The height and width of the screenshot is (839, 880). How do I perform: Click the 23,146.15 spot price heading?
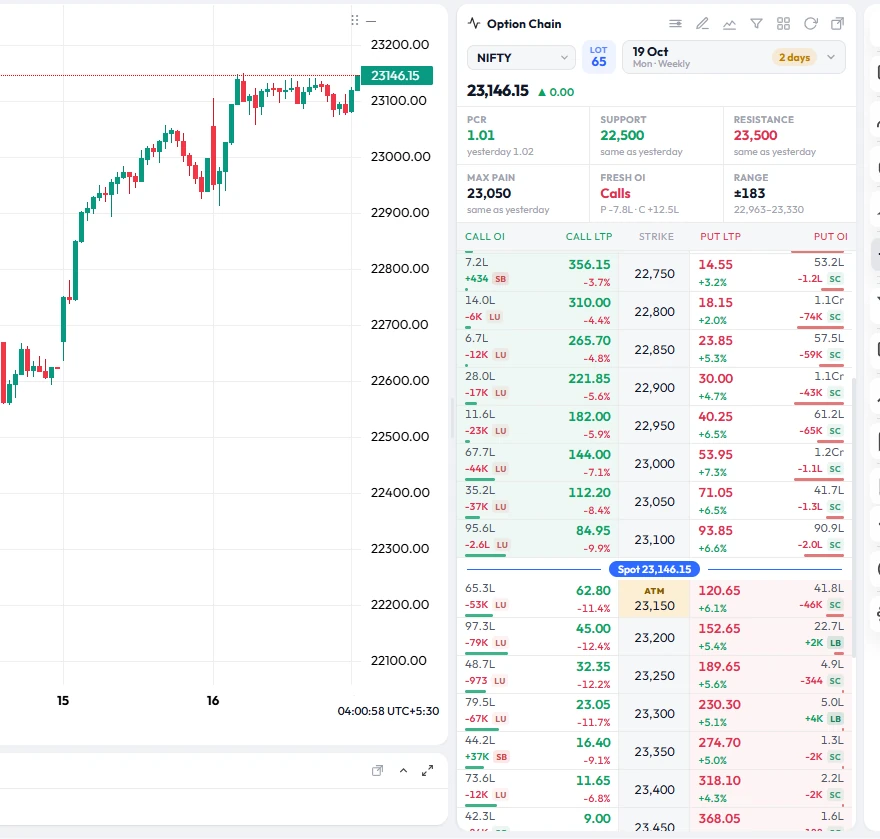498,90
